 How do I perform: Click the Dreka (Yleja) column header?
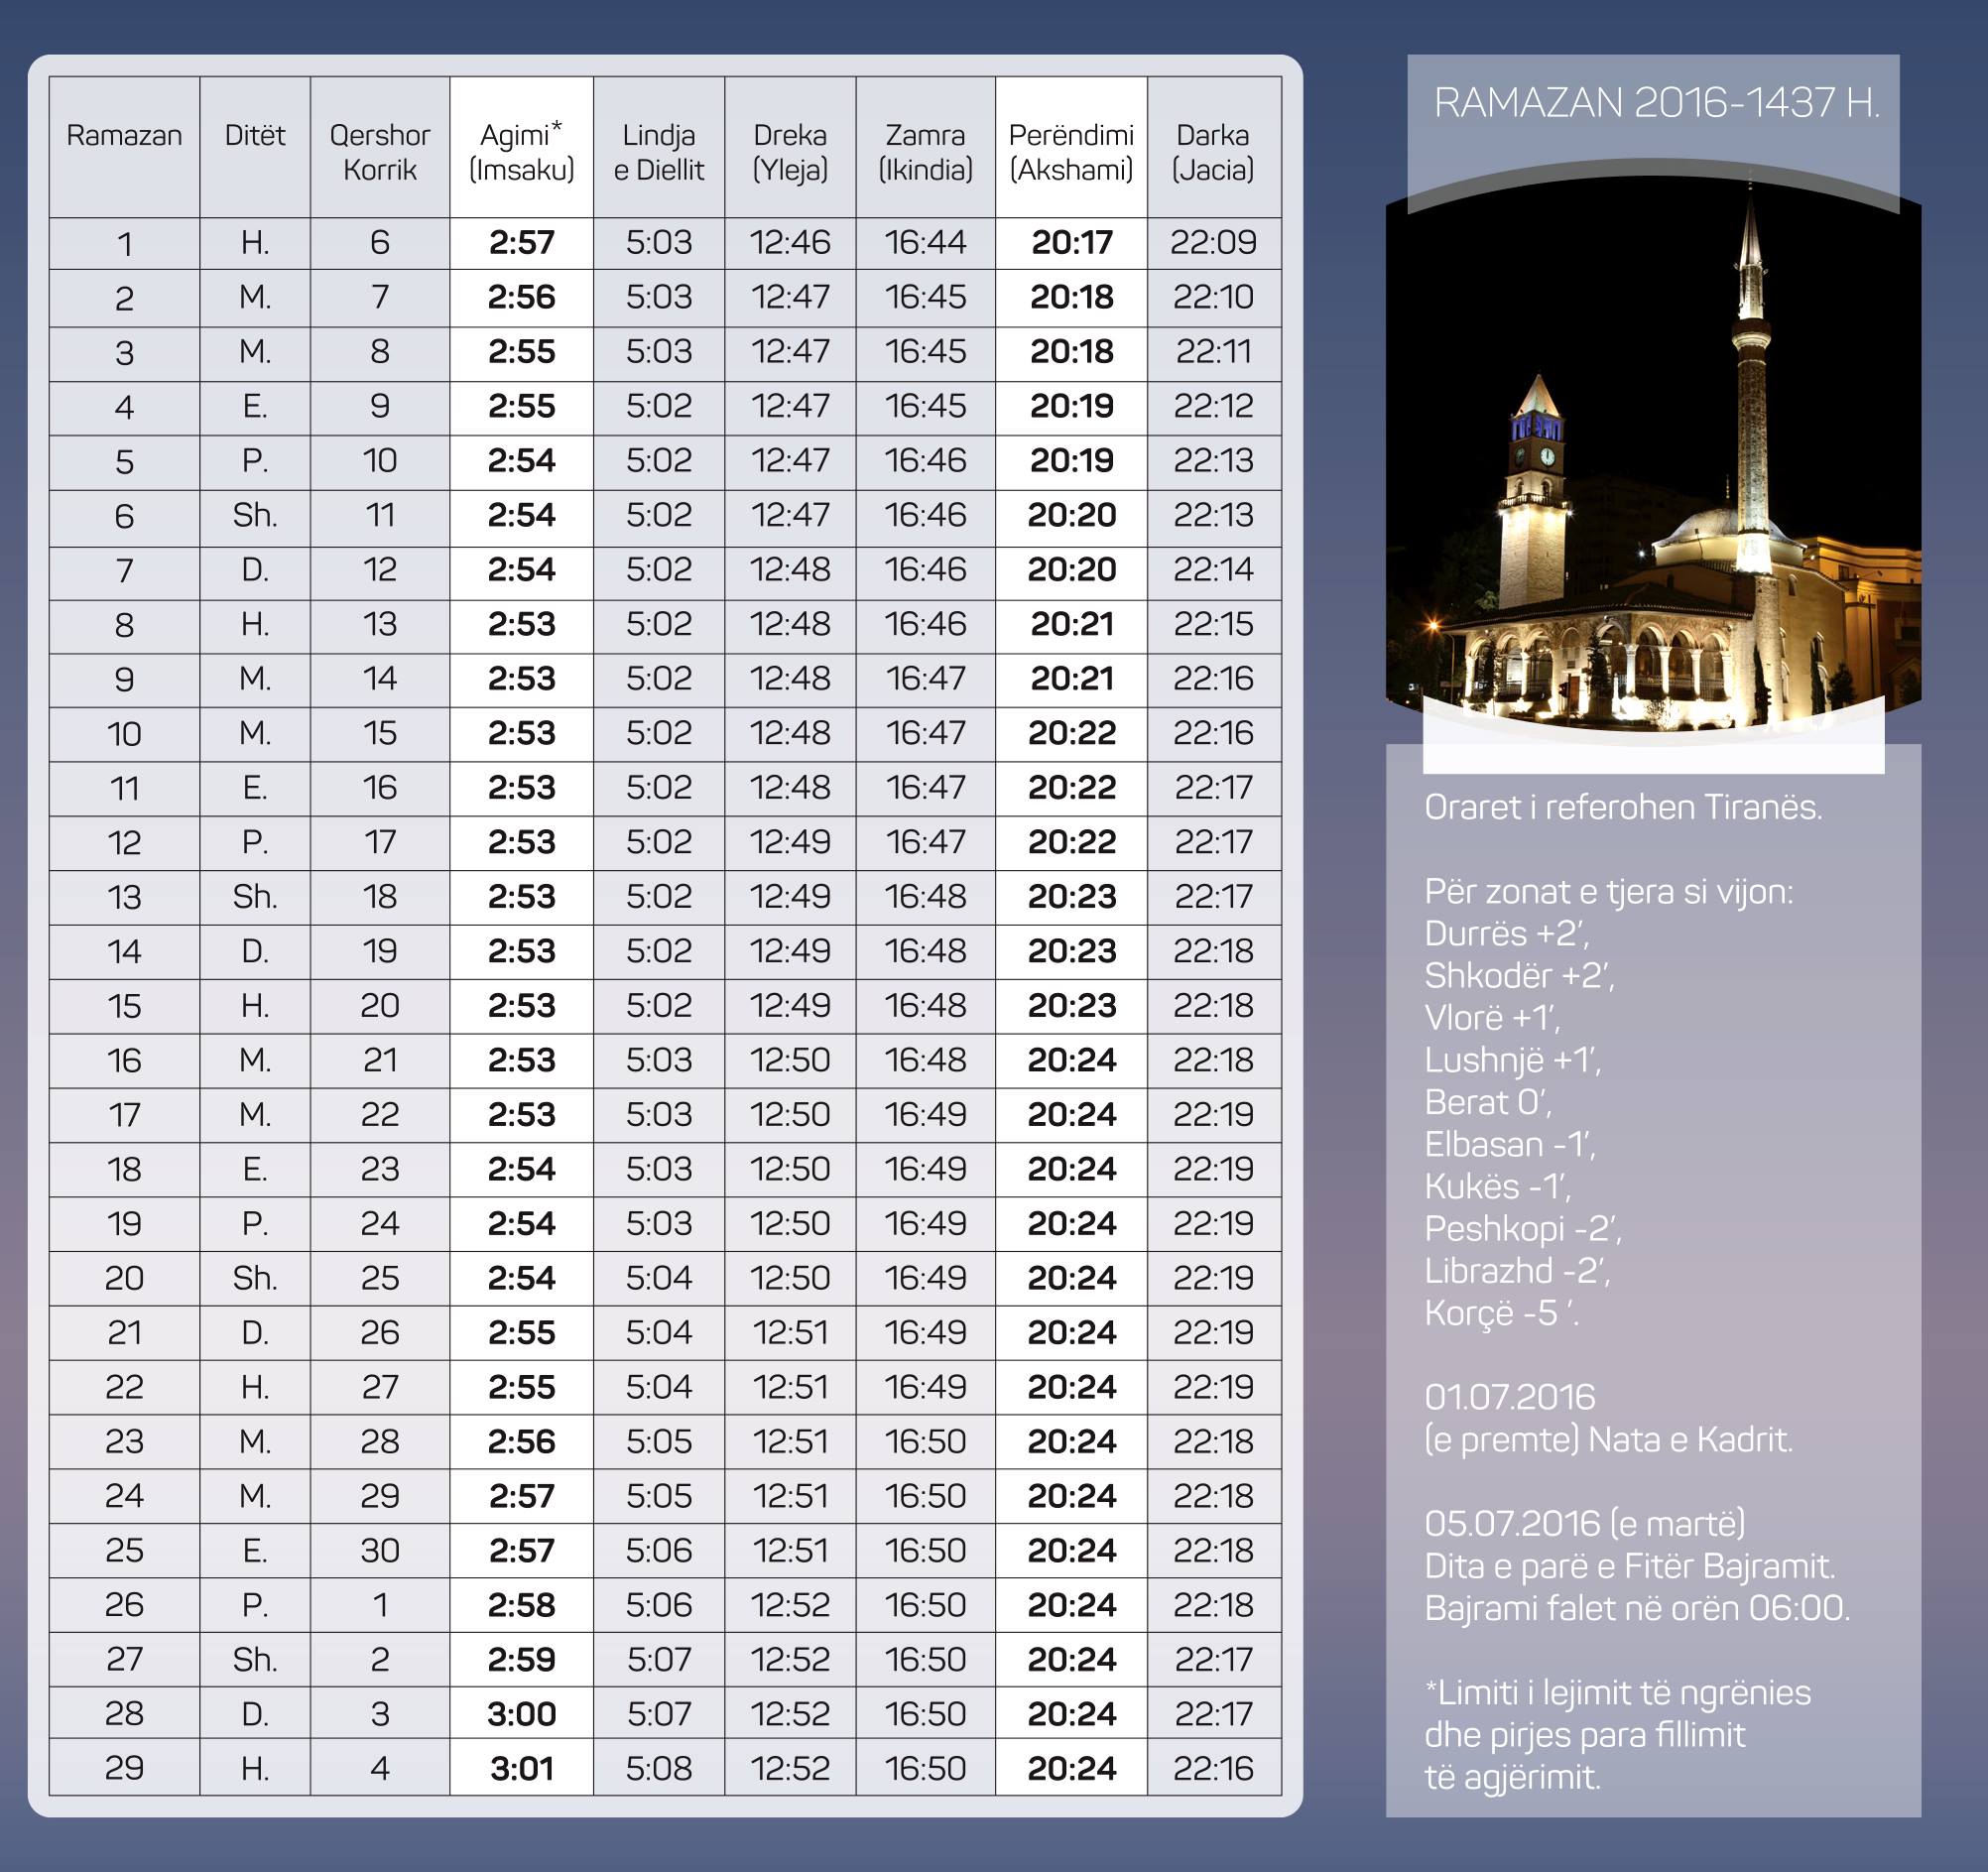coord(790,151)
